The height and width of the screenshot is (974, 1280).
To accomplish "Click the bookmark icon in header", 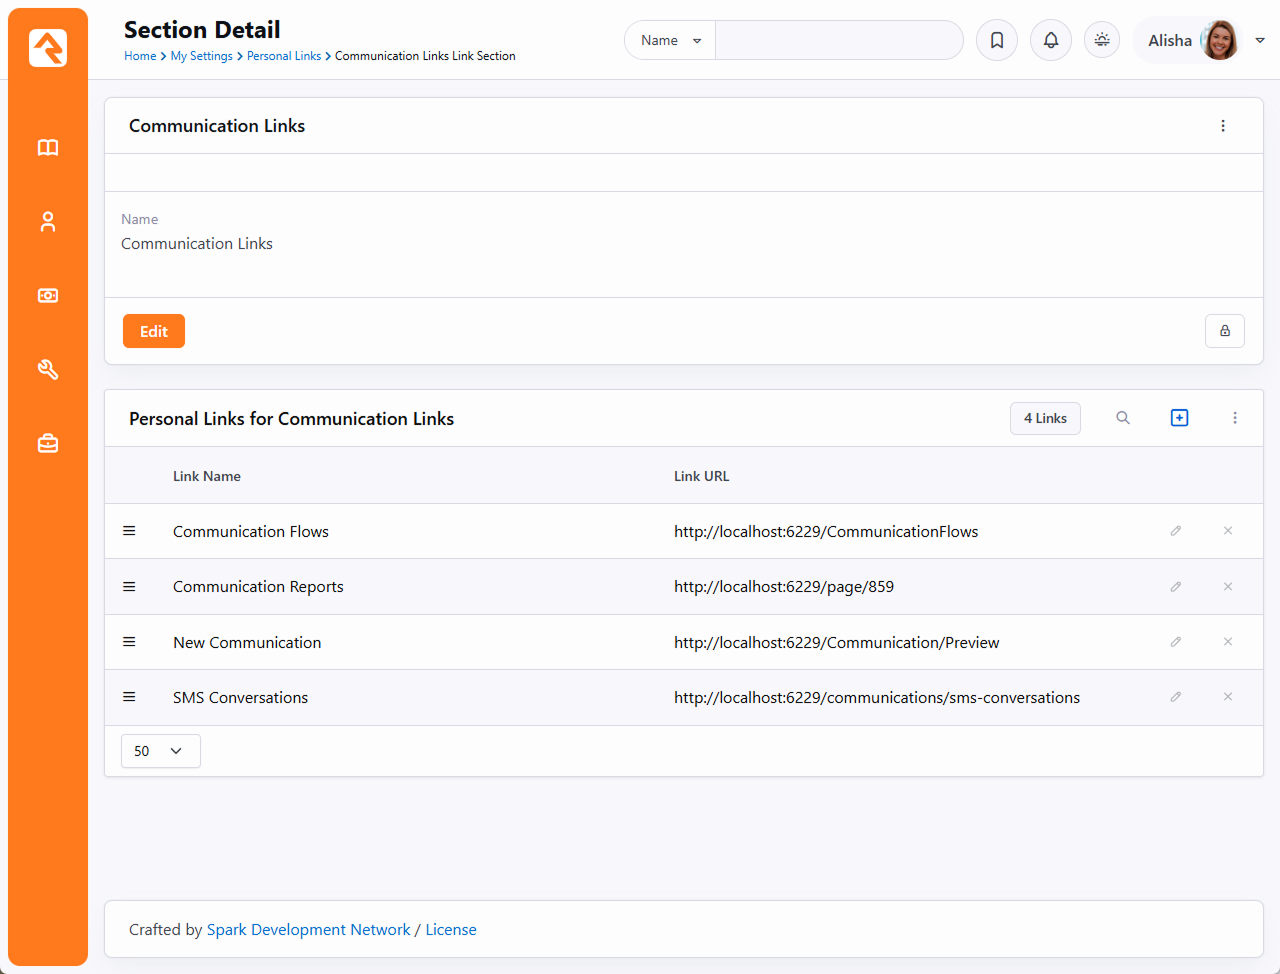I will [x=997, y=41].
